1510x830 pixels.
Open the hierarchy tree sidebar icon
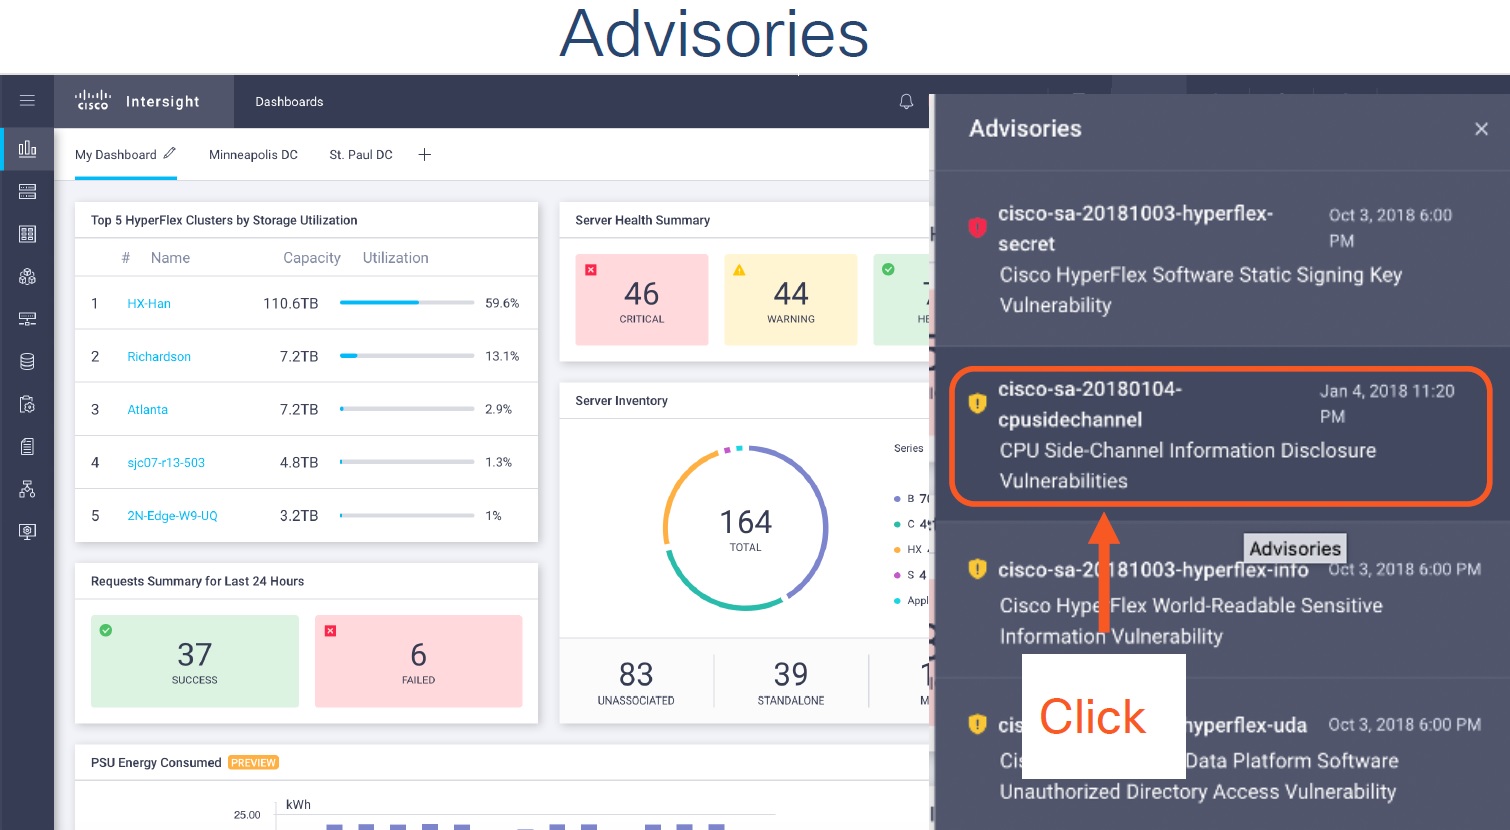pos(27,489)
